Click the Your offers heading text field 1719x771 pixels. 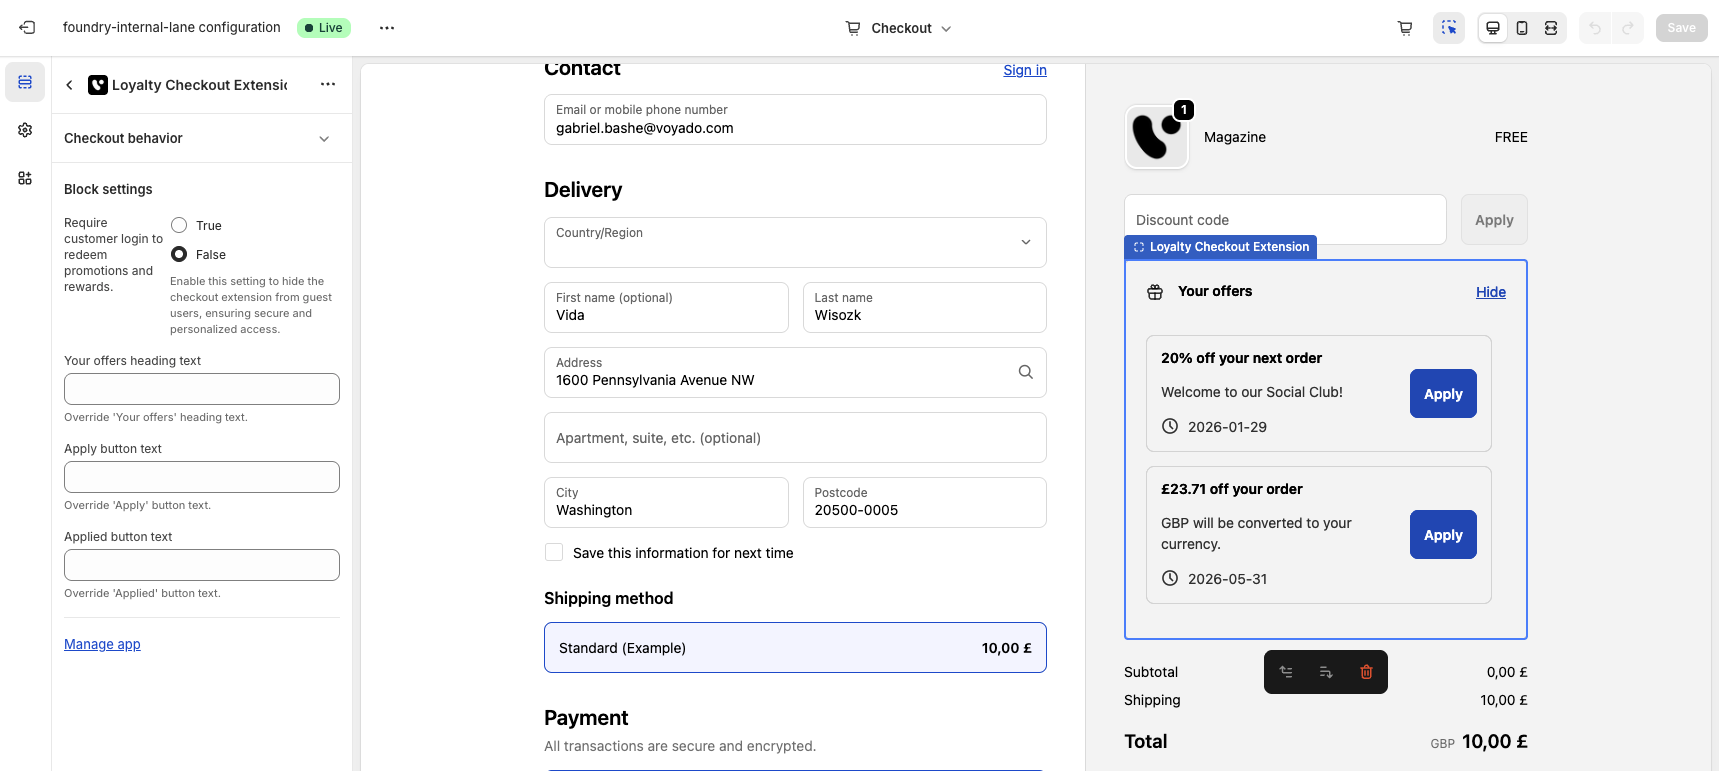[202, 389]
